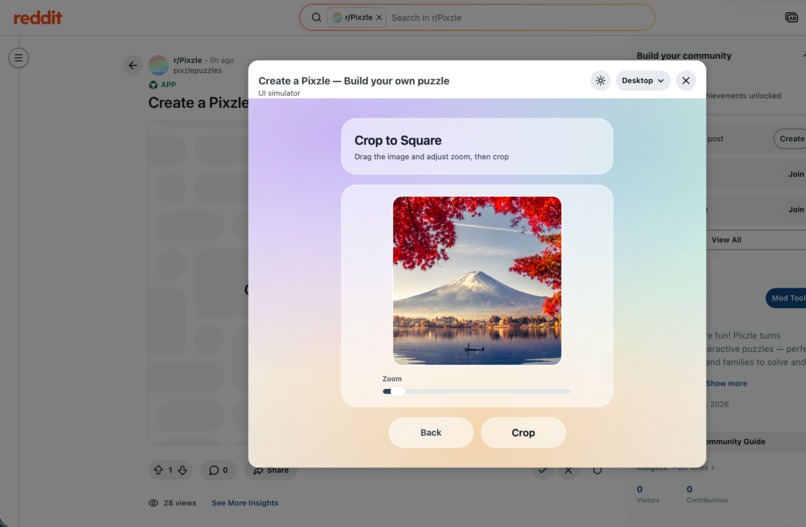Open the sidebar hamburger menu
The width and height of the screenshot is (806, 527).
(x=19, y=58)
